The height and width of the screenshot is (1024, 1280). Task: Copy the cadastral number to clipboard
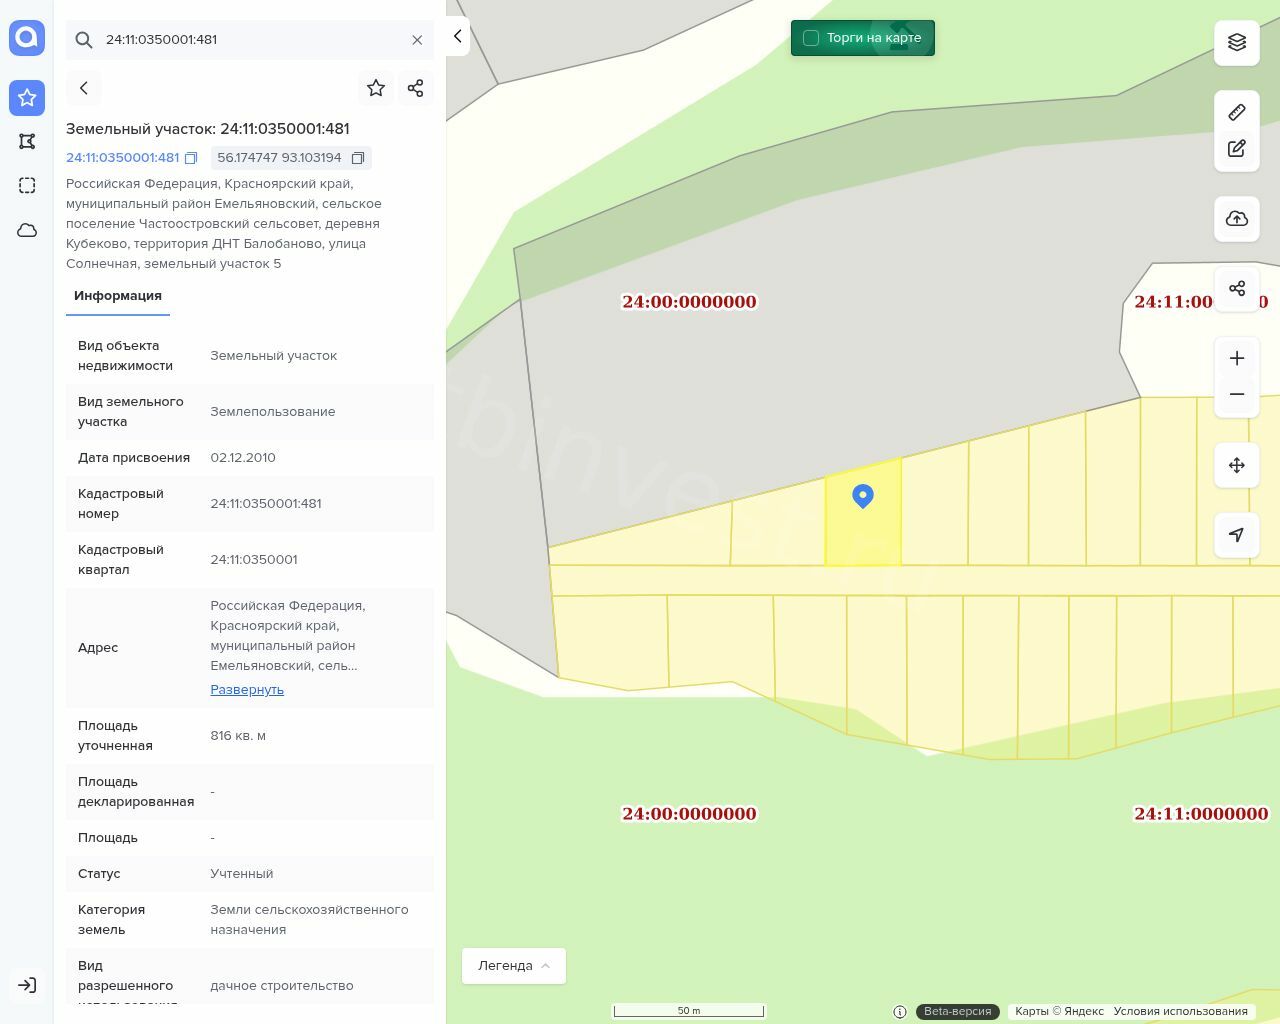(191, 158)
